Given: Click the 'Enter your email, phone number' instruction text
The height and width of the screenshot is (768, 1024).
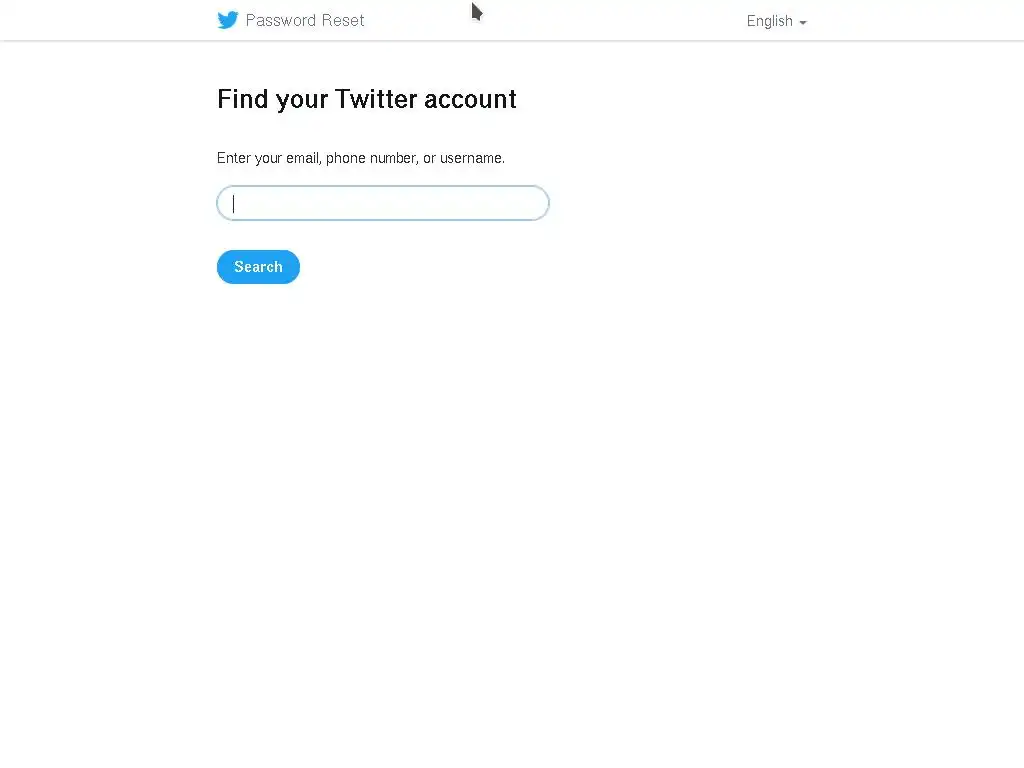Looking at the screenshot, I should point(360,158).
